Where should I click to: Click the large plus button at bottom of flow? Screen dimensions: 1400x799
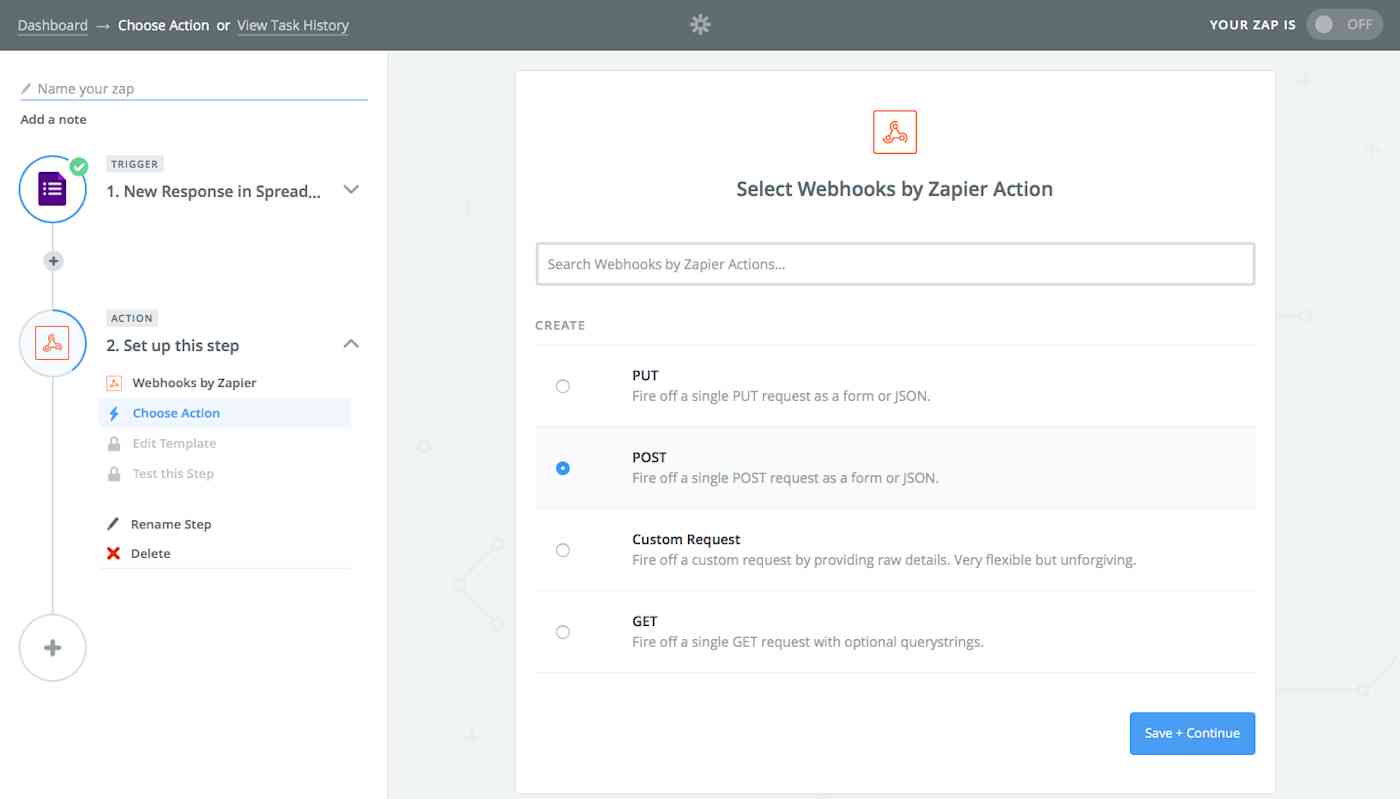coord(52,647)
